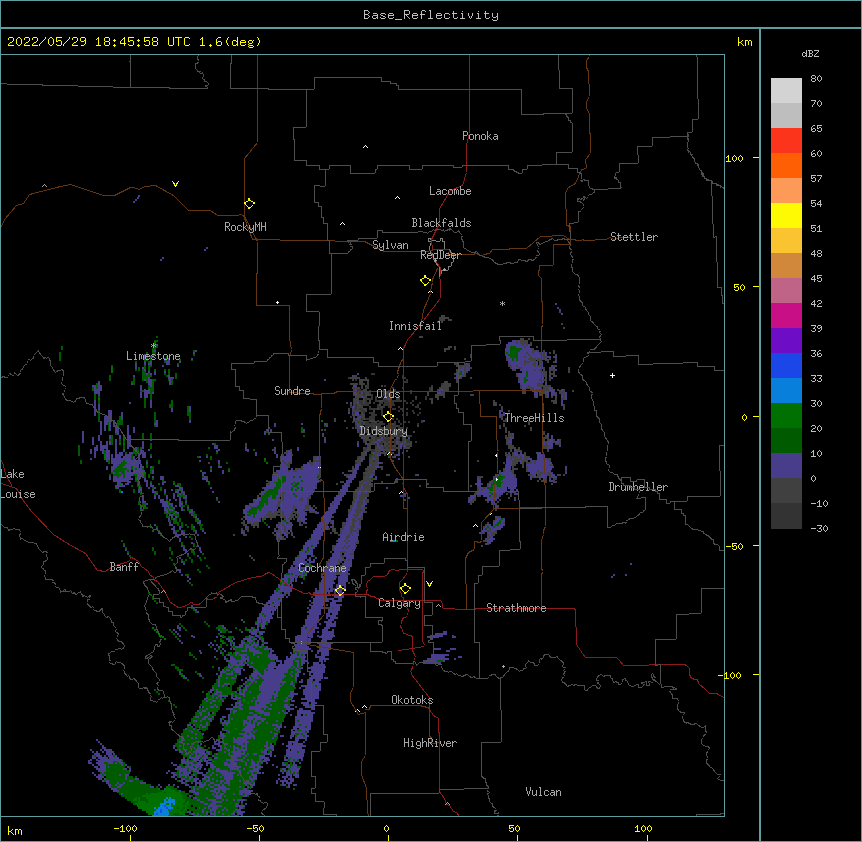Click the Banff label
Screen dimensions: 862x842
(124, 567)
